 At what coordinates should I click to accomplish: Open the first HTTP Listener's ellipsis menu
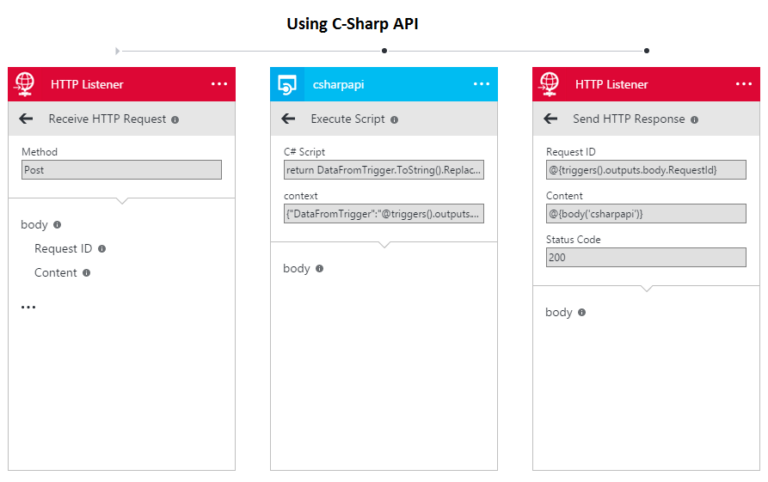(x=219, y=84)
